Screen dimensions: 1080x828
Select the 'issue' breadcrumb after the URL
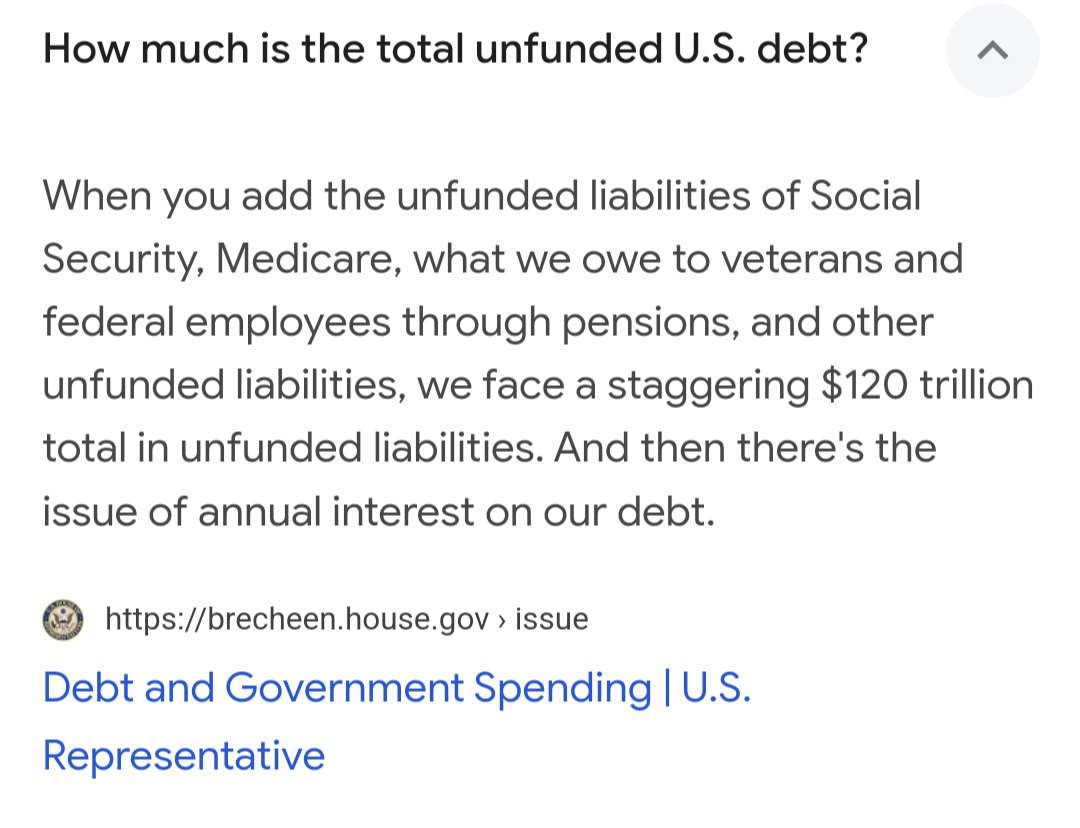(552, 619)
